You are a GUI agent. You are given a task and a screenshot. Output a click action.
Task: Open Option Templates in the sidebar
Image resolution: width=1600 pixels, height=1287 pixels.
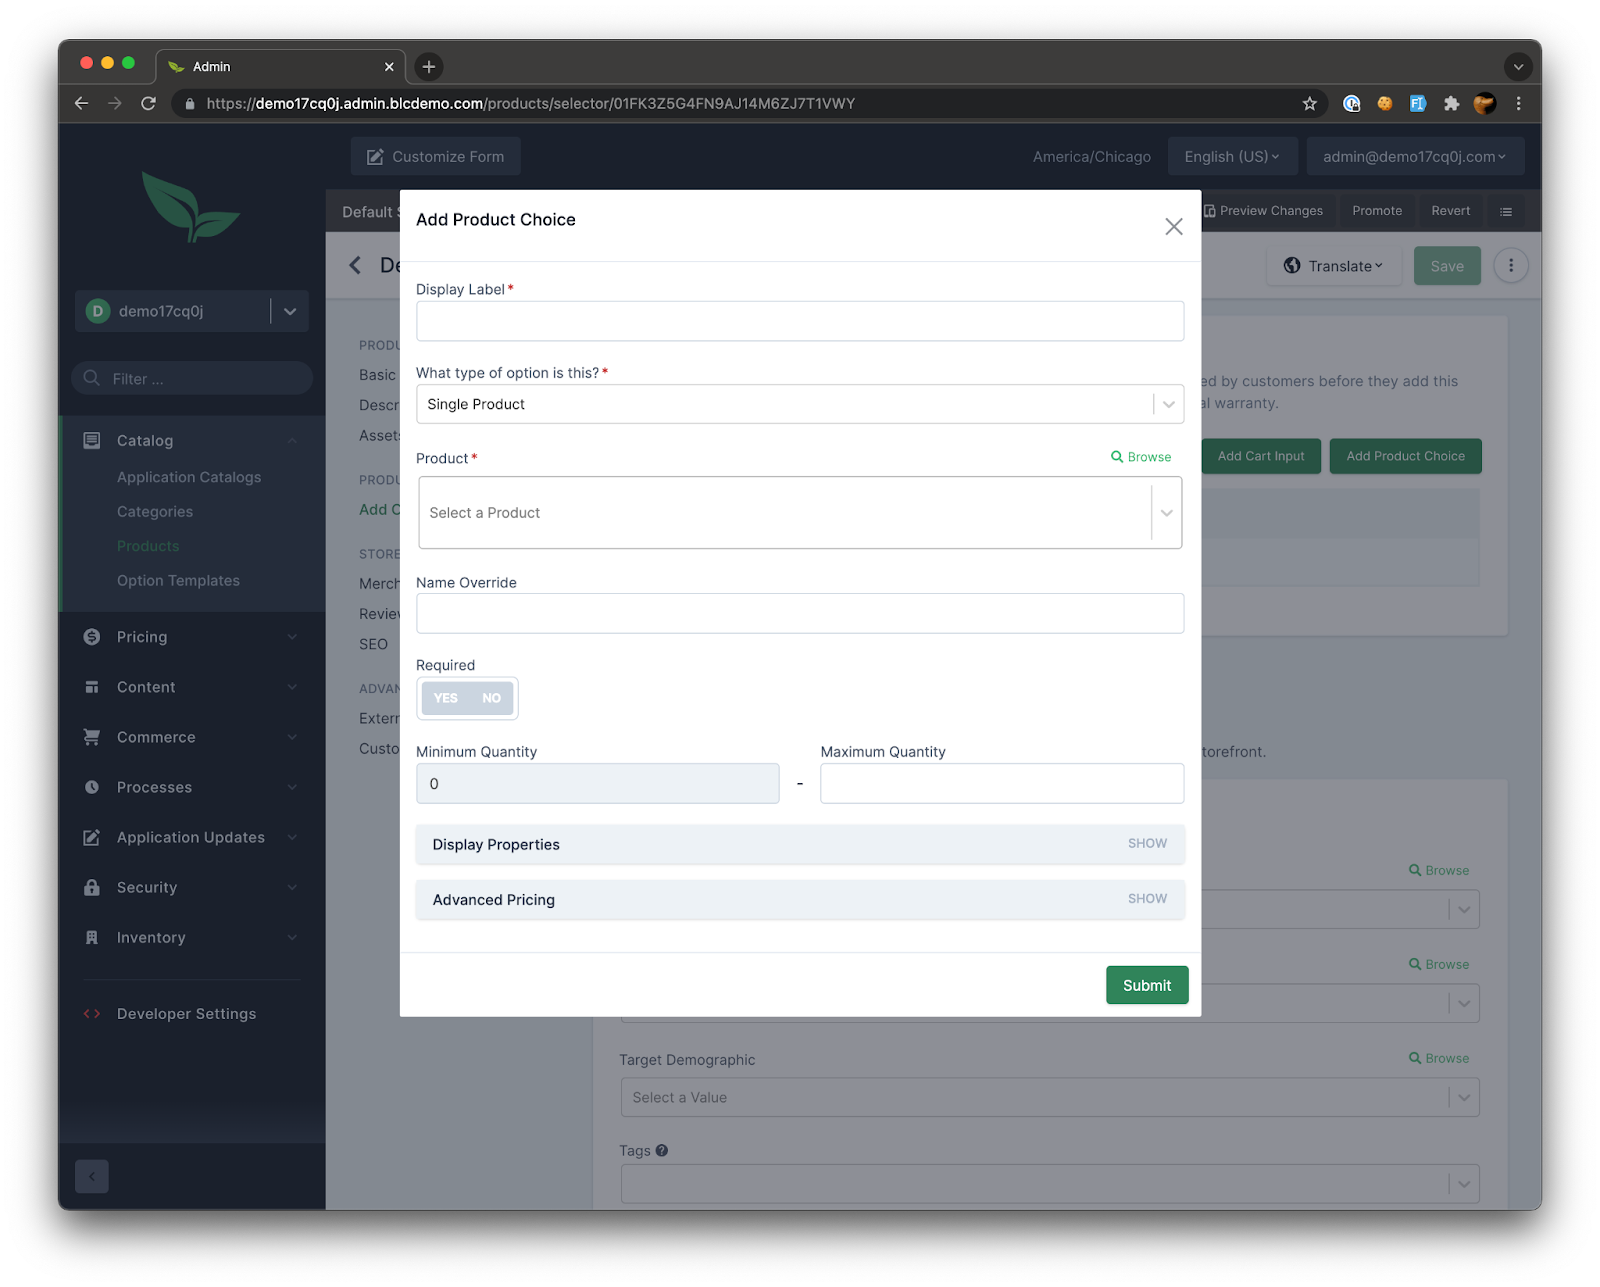click(178, 581)
